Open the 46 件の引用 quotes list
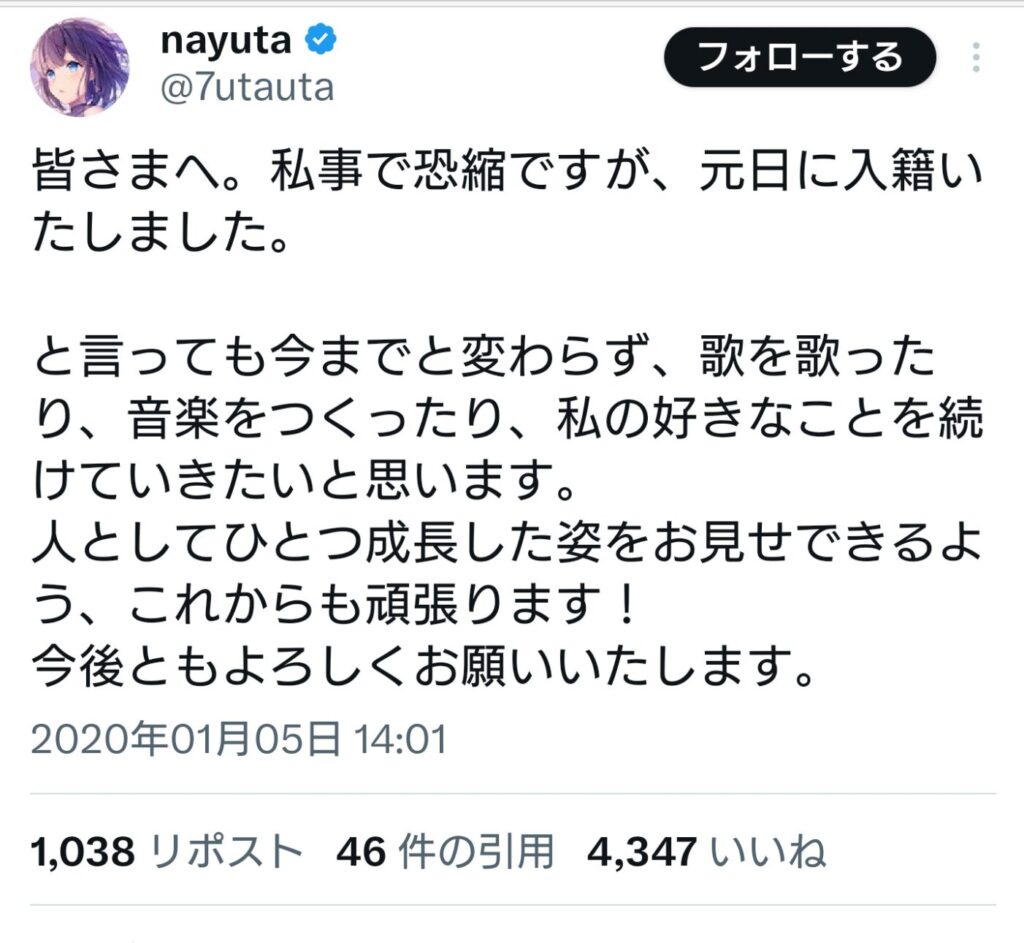Image resolution: width=1024 pixels, height=943 pixels. [445, 851]
